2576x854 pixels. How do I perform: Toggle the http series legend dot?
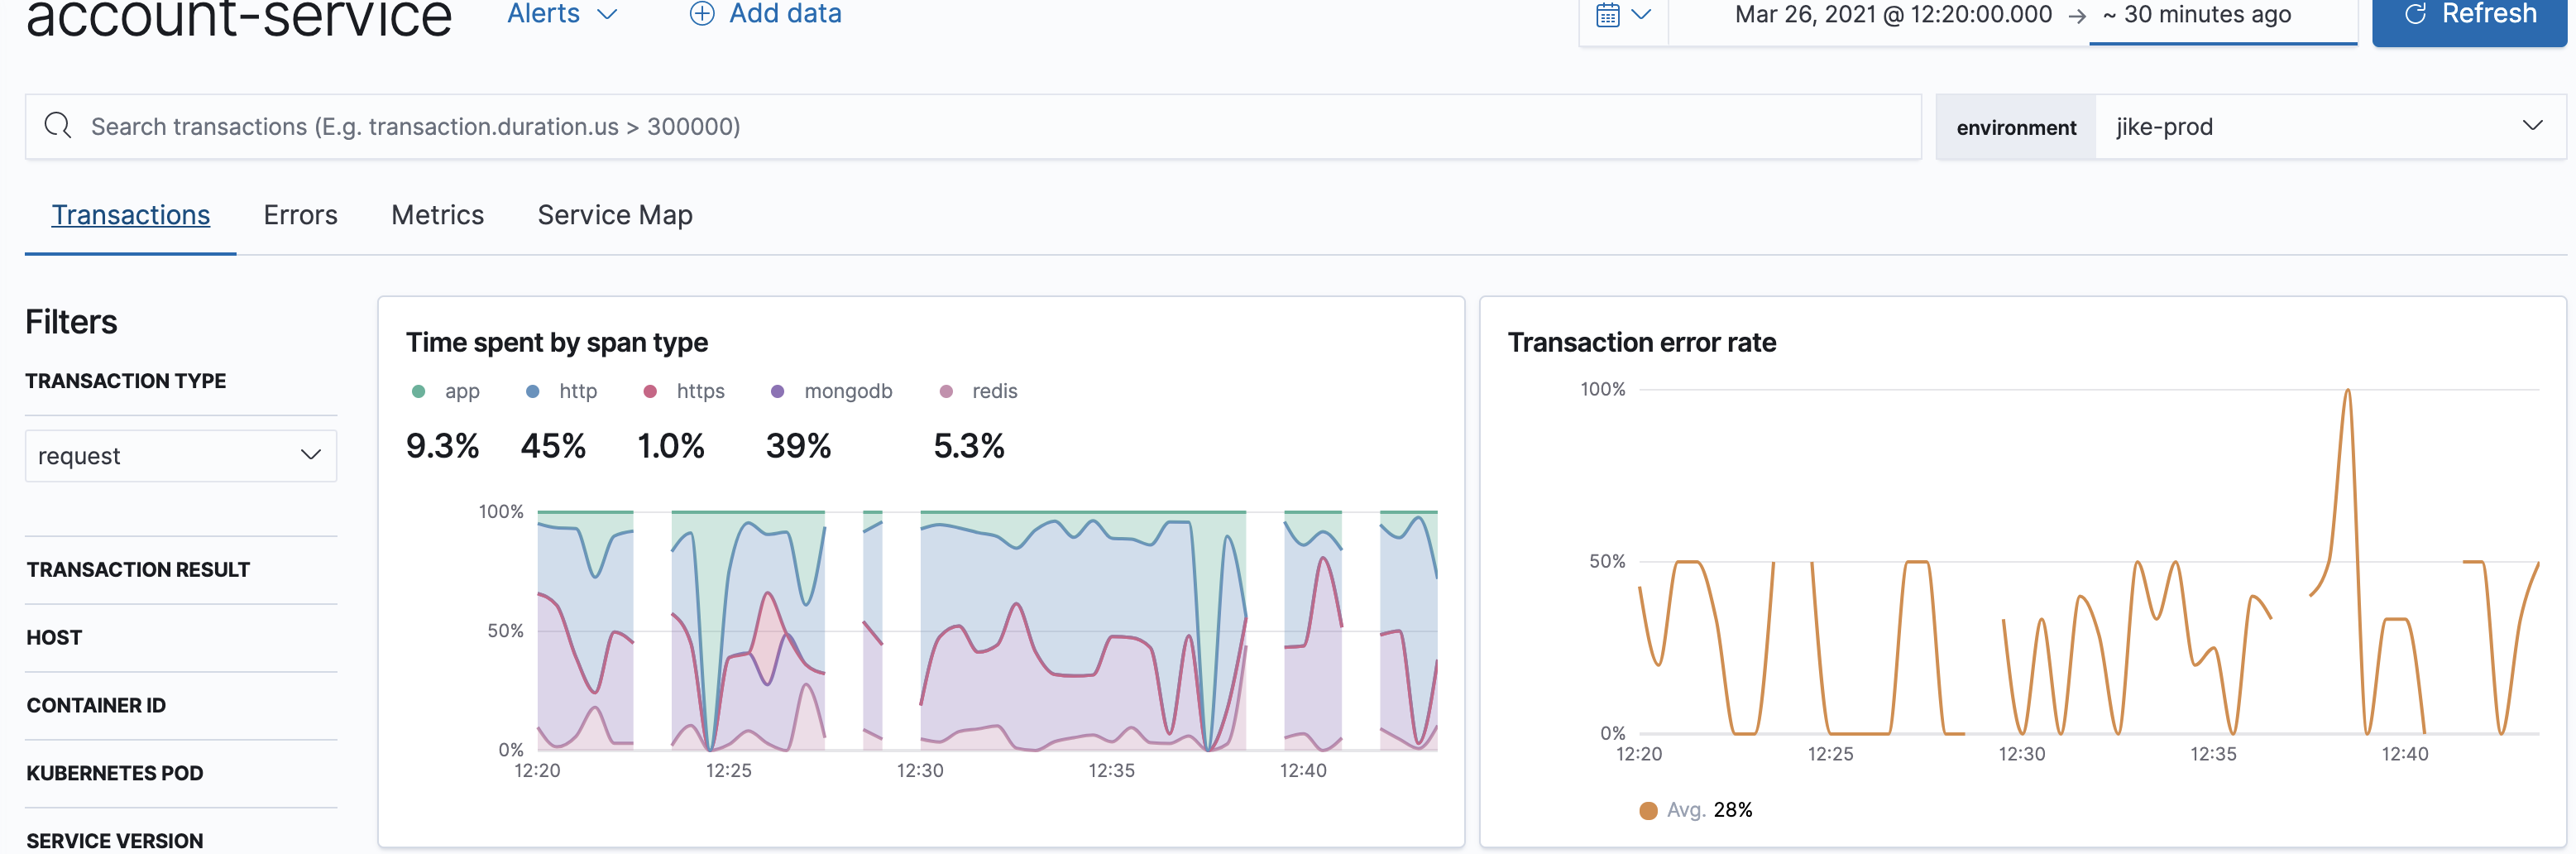[533, 391]
